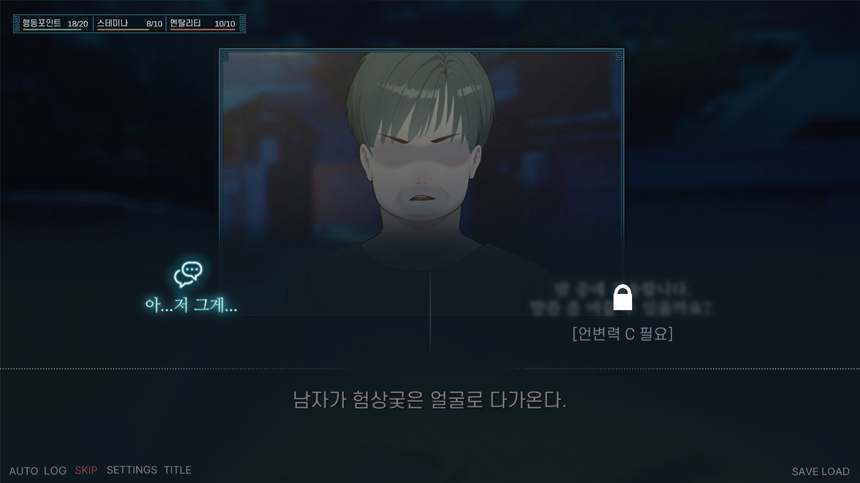Click the ornament at the status bar's right edge

point(242,24)
